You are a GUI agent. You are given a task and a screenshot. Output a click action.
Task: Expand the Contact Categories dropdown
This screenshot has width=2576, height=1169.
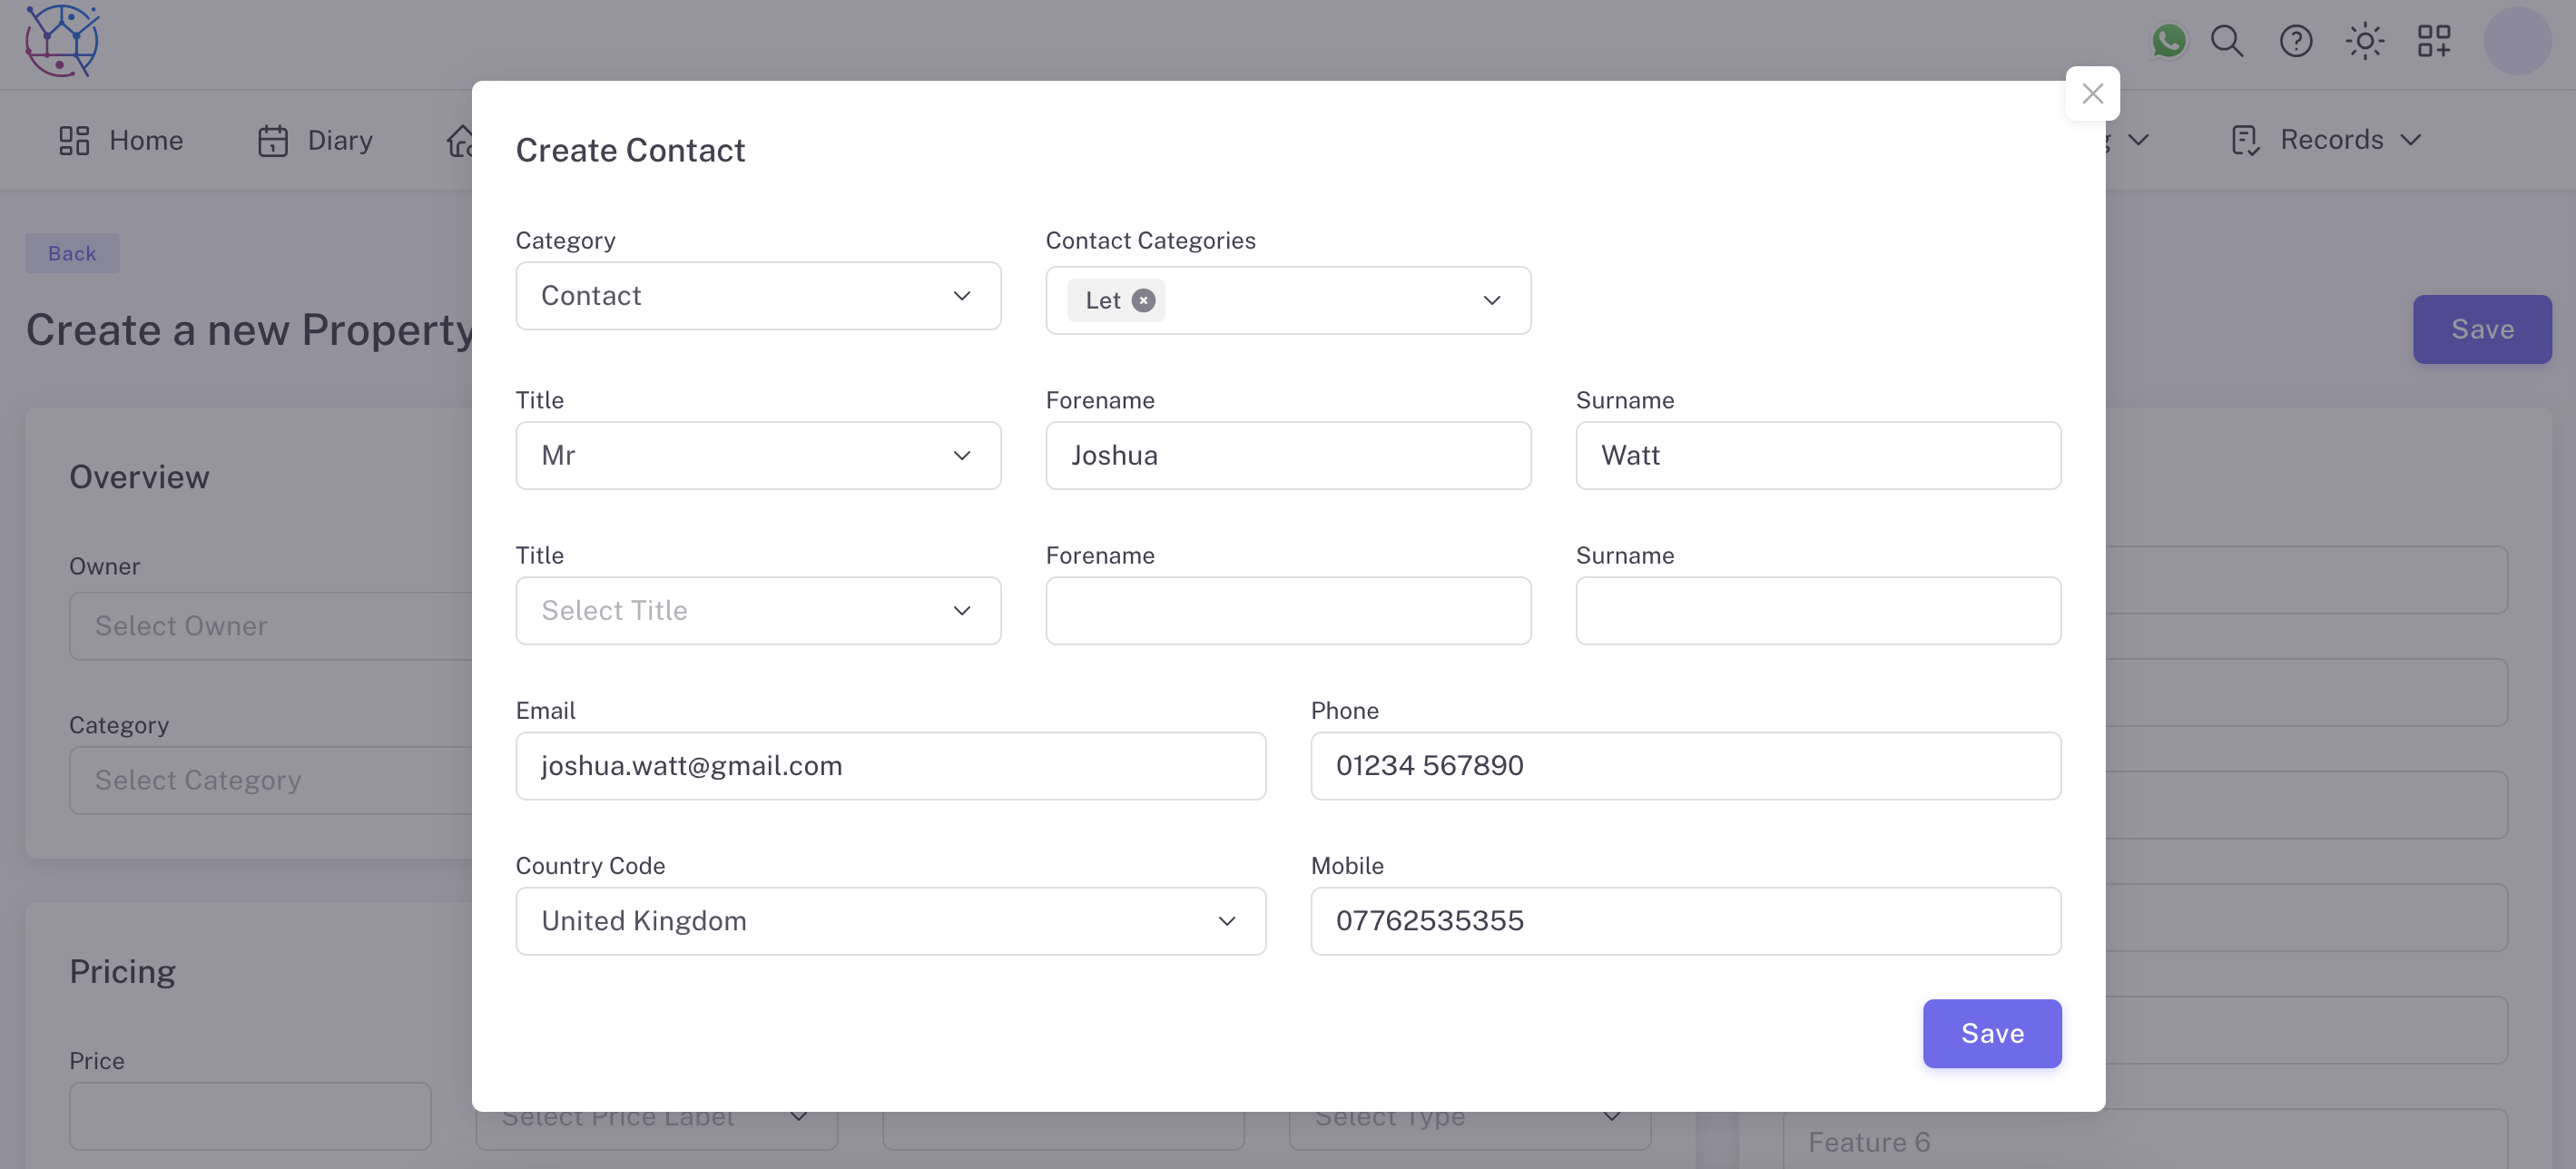[1491, 300]
